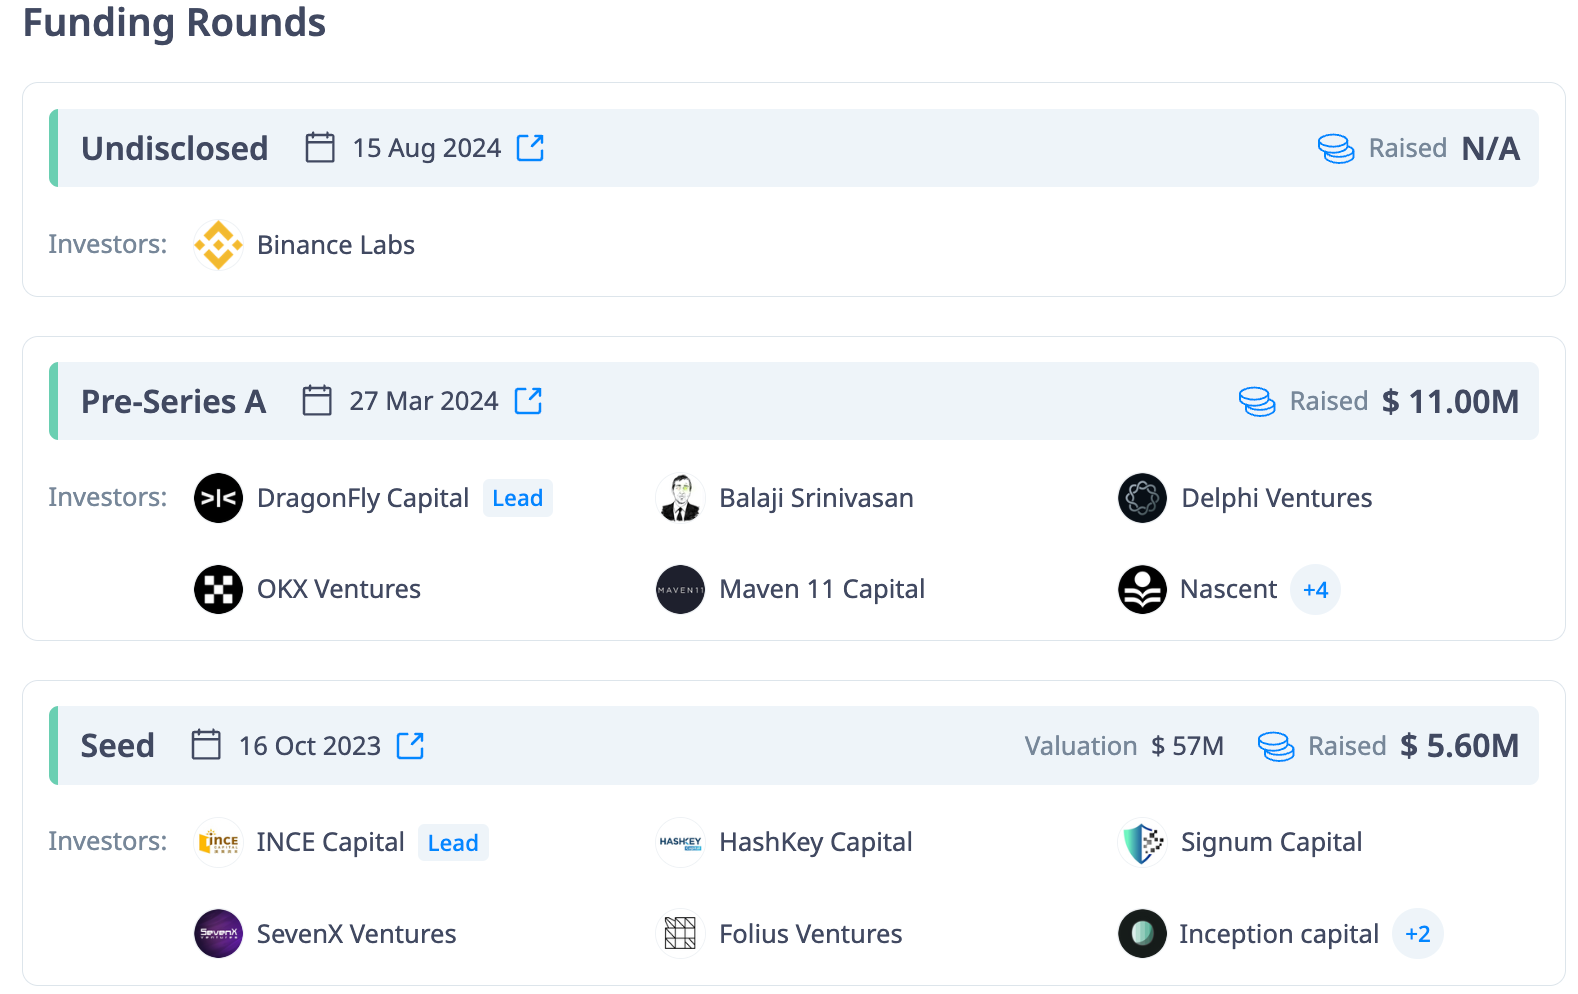
Task: Click the $ 57M valuation value
Action: point(1188,746)
